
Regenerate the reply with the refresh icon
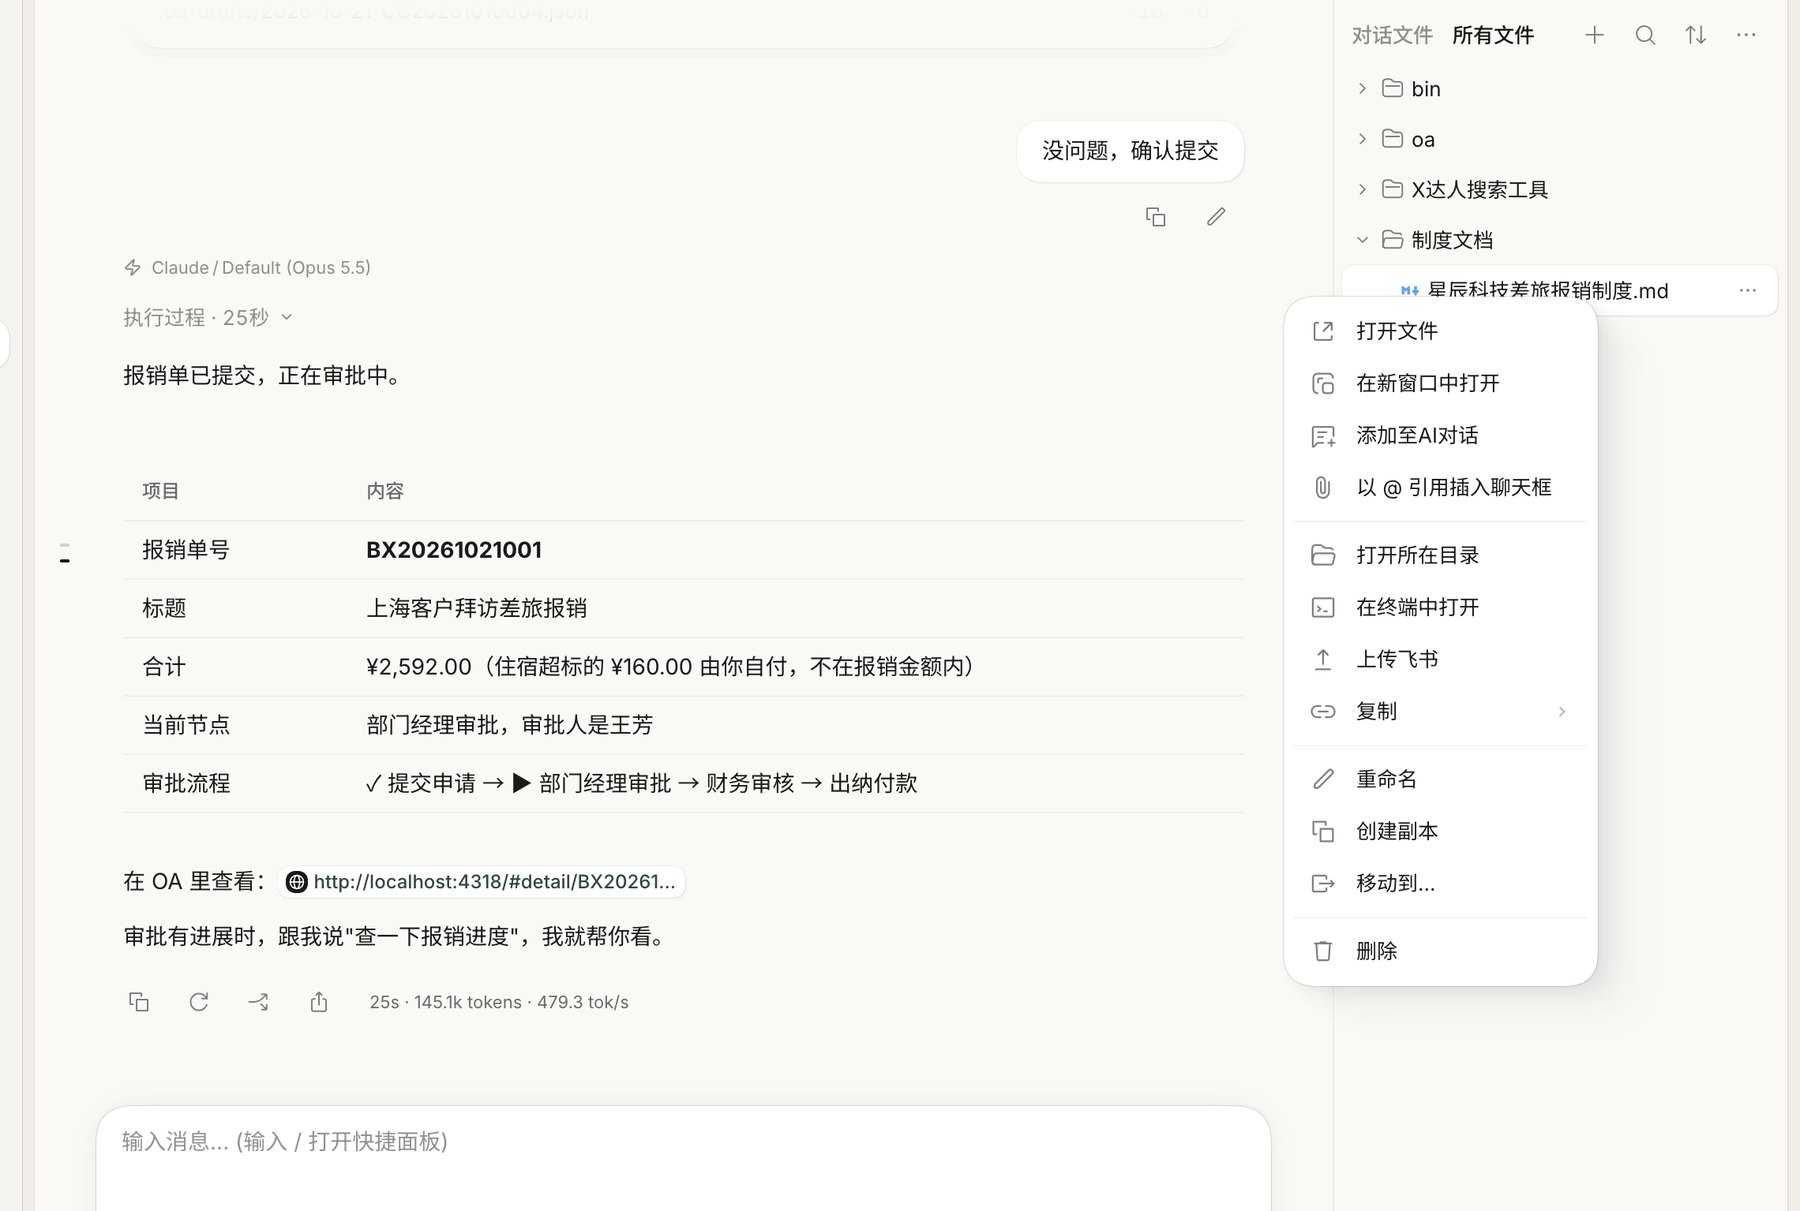pos(199,1002)
